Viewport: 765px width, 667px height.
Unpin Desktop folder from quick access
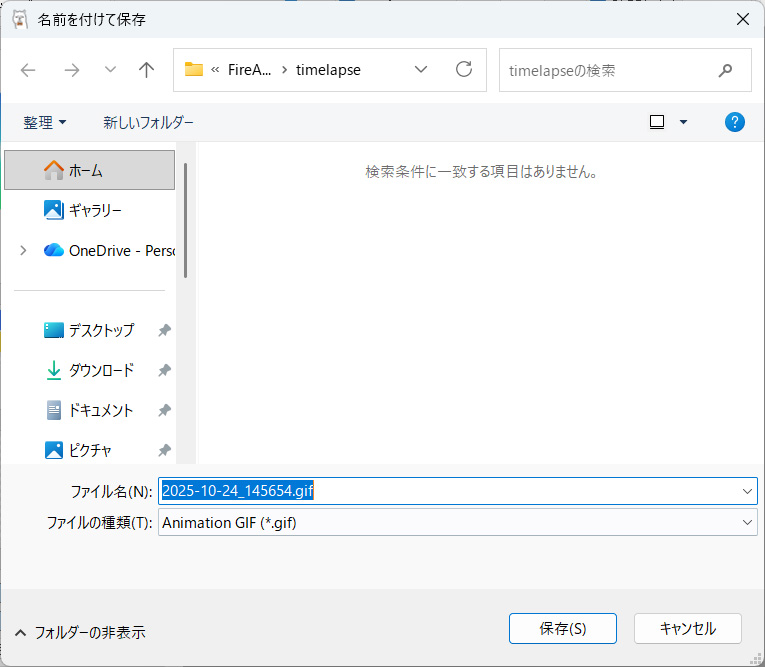[x=164, y=330]
